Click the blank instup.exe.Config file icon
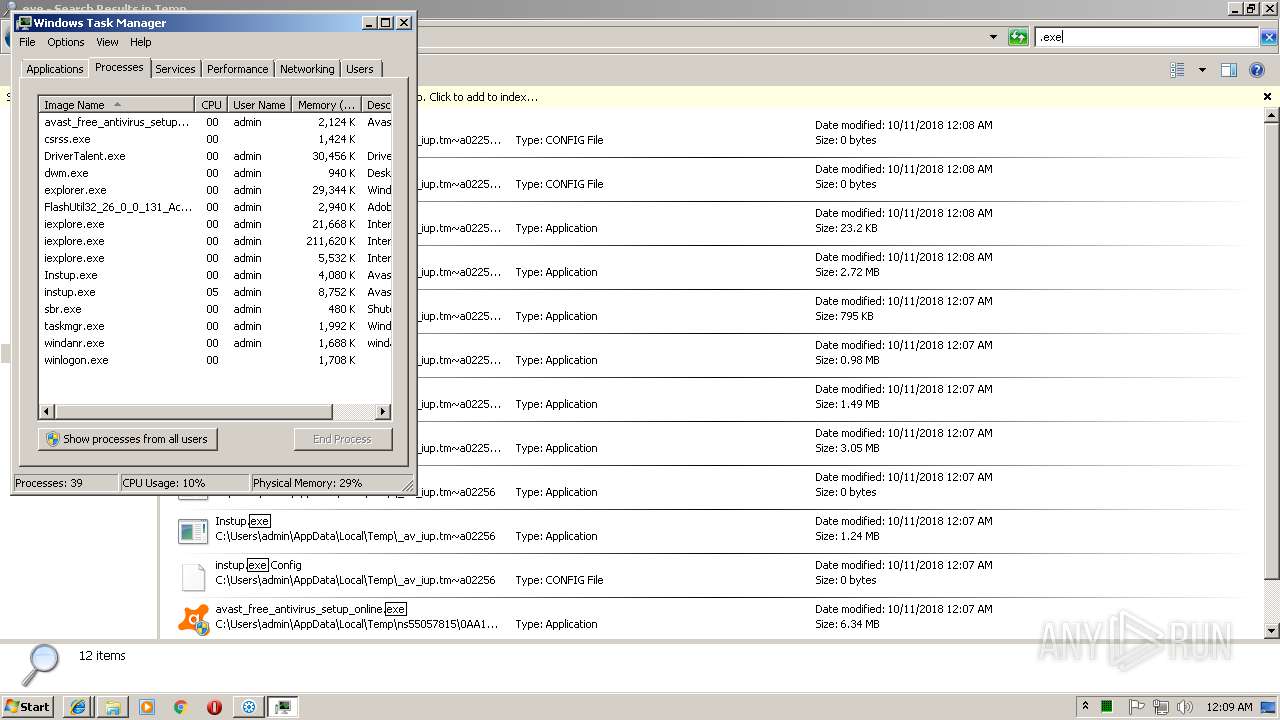The image size is (1280, 720). point(192,575)
